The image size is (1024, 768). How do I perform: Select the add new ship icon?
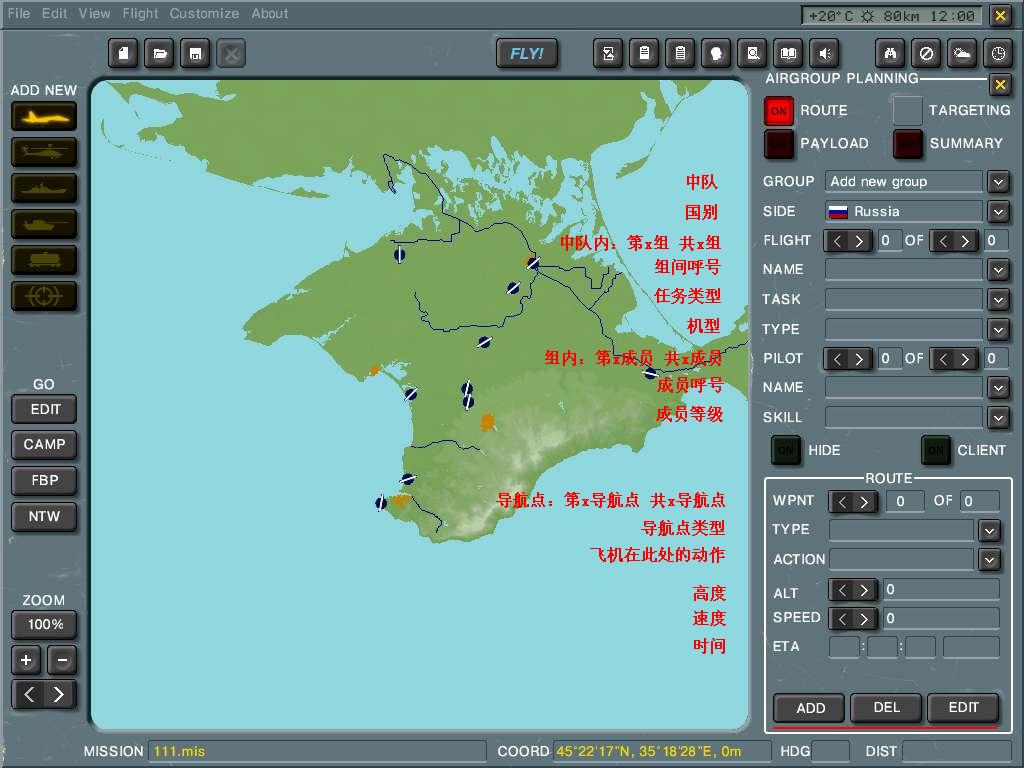pos(44,188)
